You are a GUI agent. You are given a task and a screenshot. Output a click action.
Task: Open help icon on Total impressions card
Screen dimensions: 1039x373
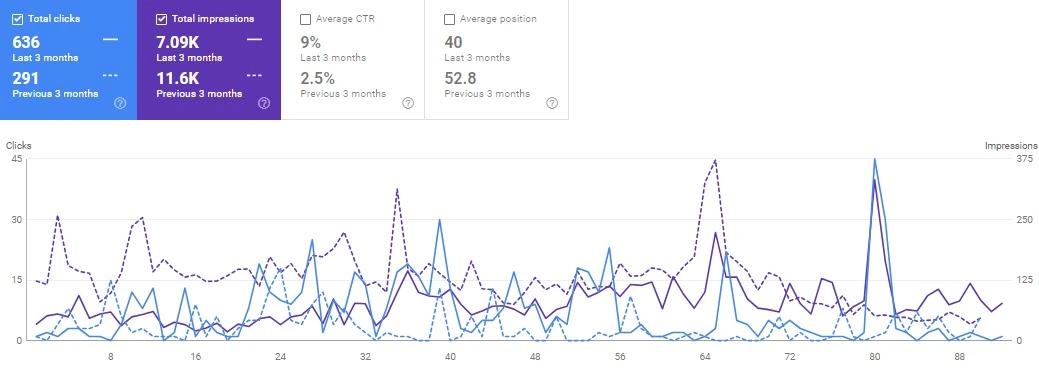[x=264, y=103]
